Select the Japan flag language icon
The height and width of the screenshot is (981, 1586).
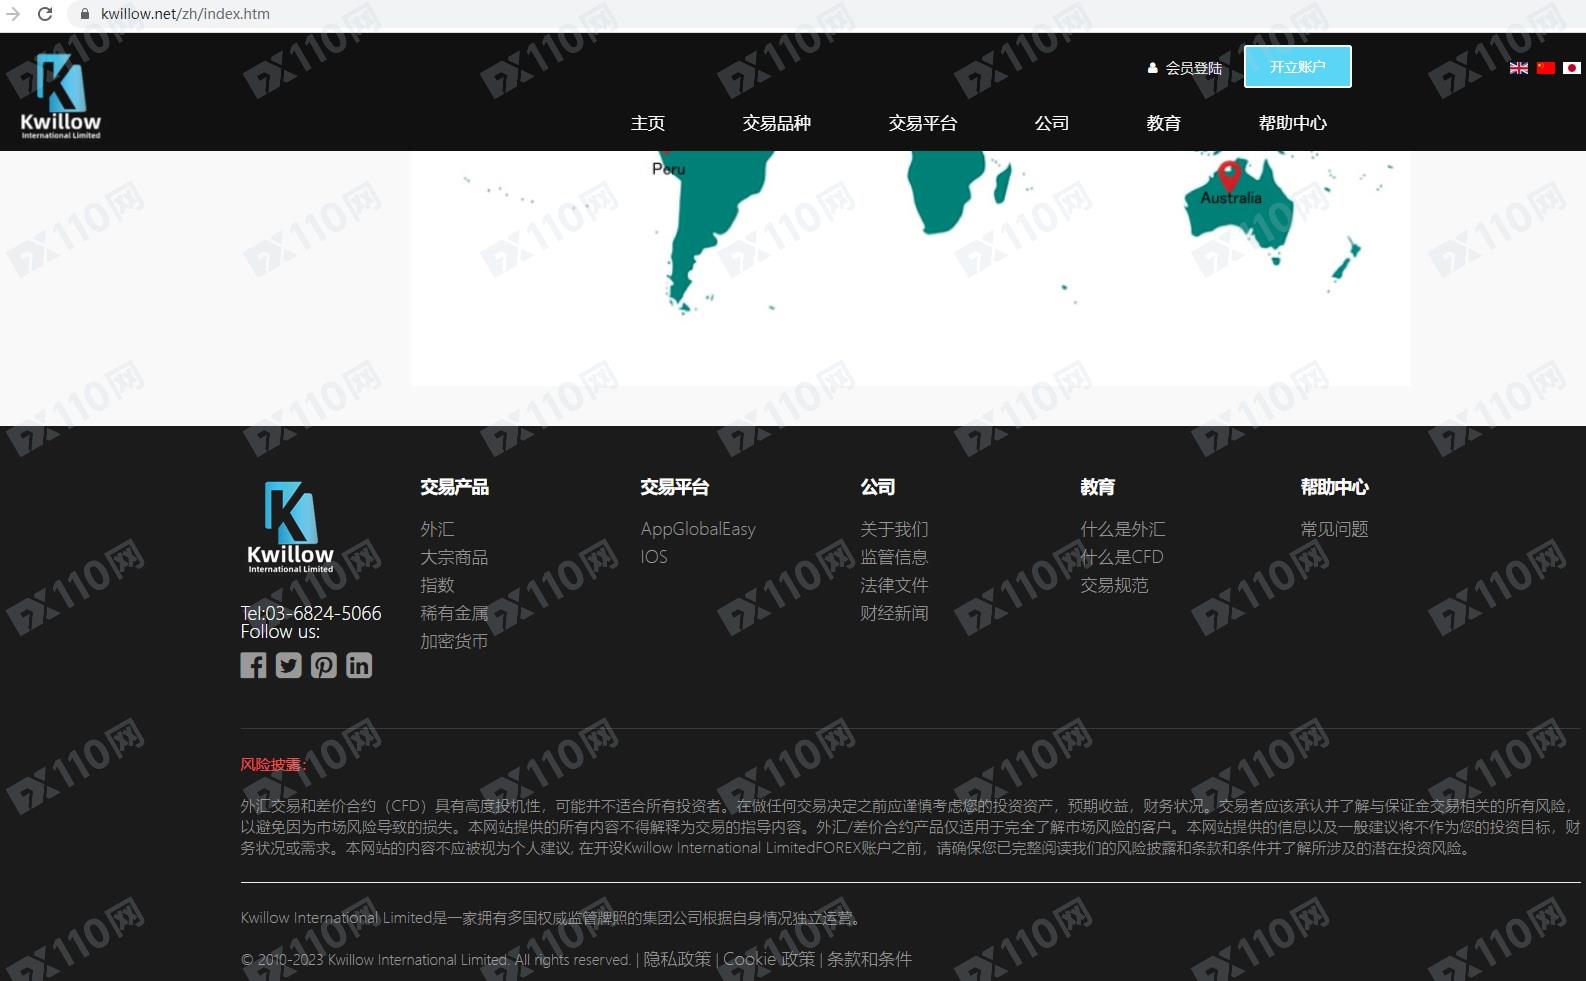(1571, 68)
